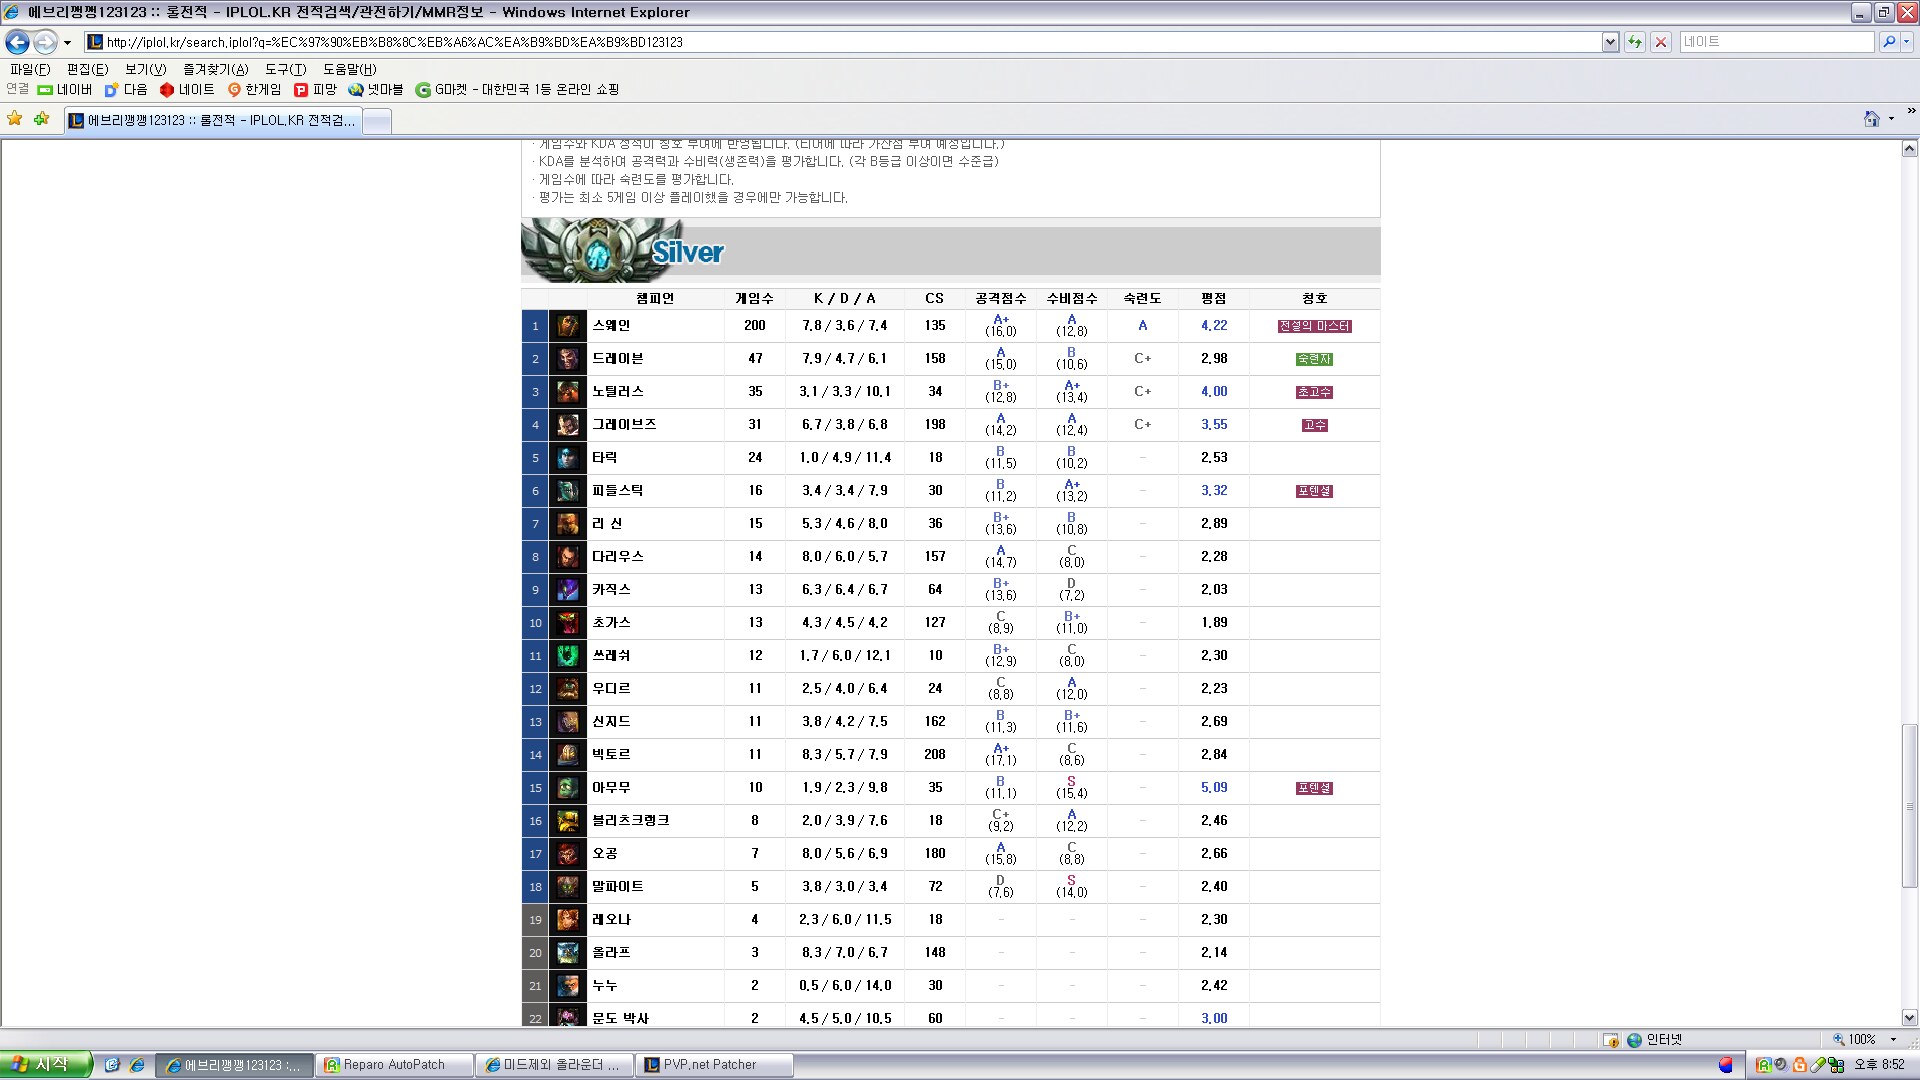Click the IE back navigation button
Screen dimensions: 1920x1080
(x=17, y=42)
